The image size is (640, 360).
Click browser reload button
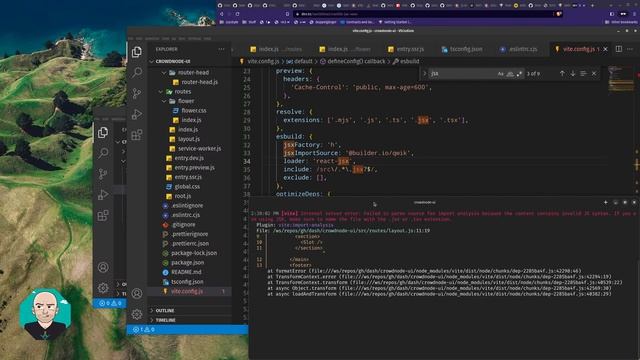[238, 14]
